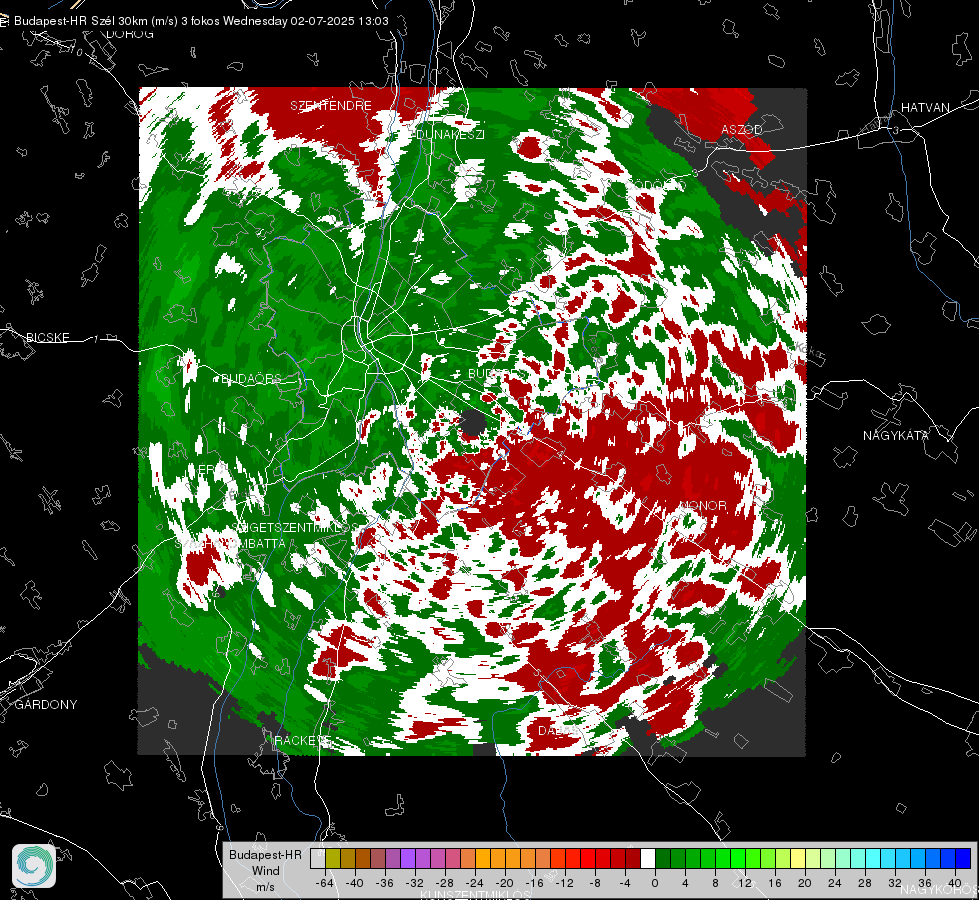Click the GARDONY town label
979x900 pixels.
click(x=46, y=705)
